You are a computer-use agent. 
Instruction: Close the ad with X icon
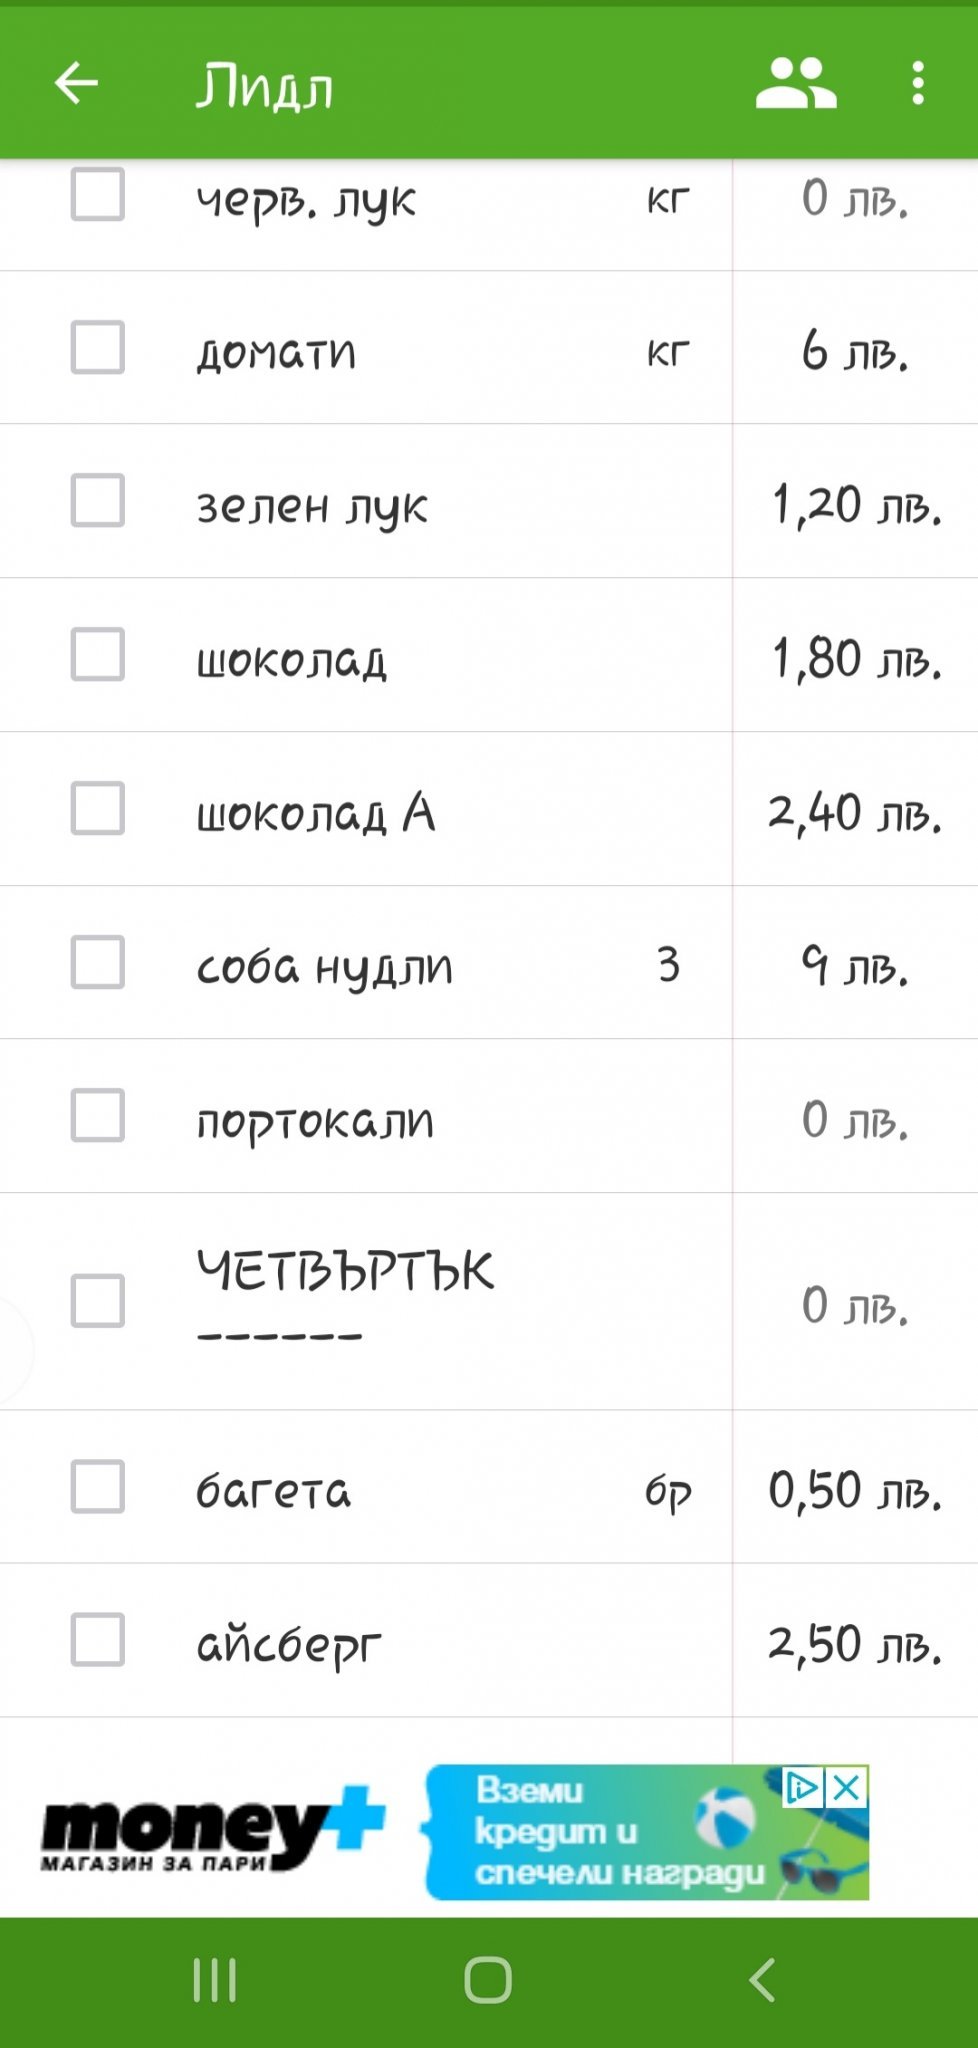tap(847, 1788)
